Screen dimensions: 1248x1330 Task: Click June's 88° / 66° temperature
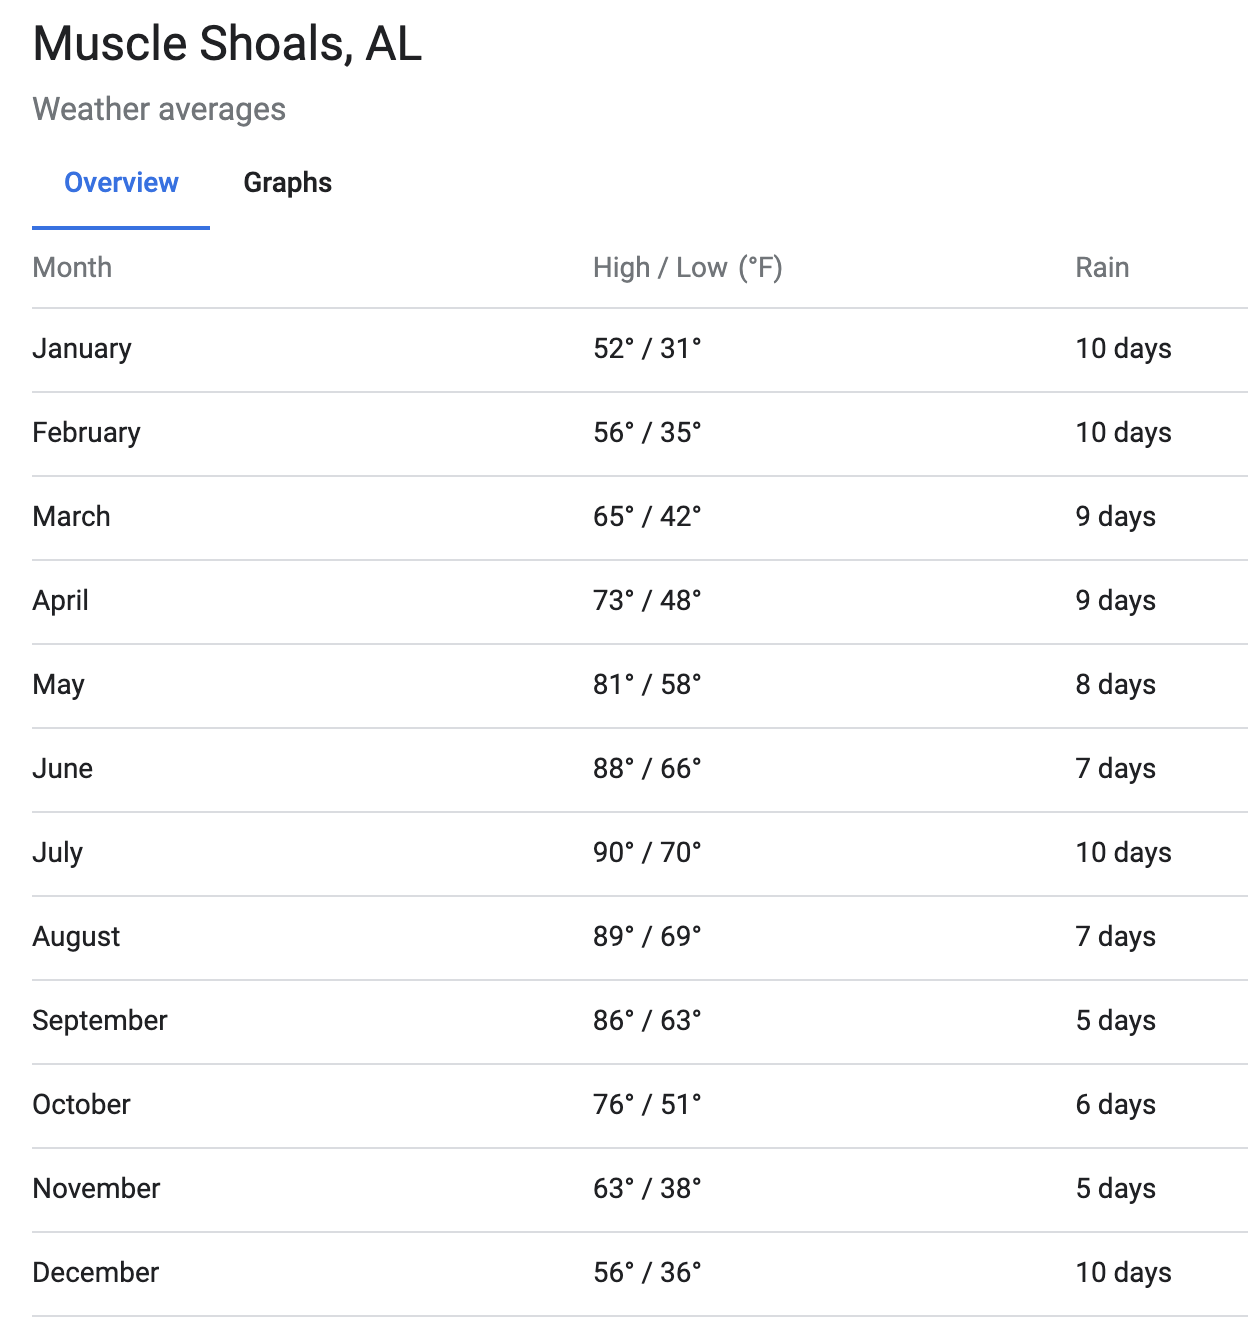click(x=647, y=769)
